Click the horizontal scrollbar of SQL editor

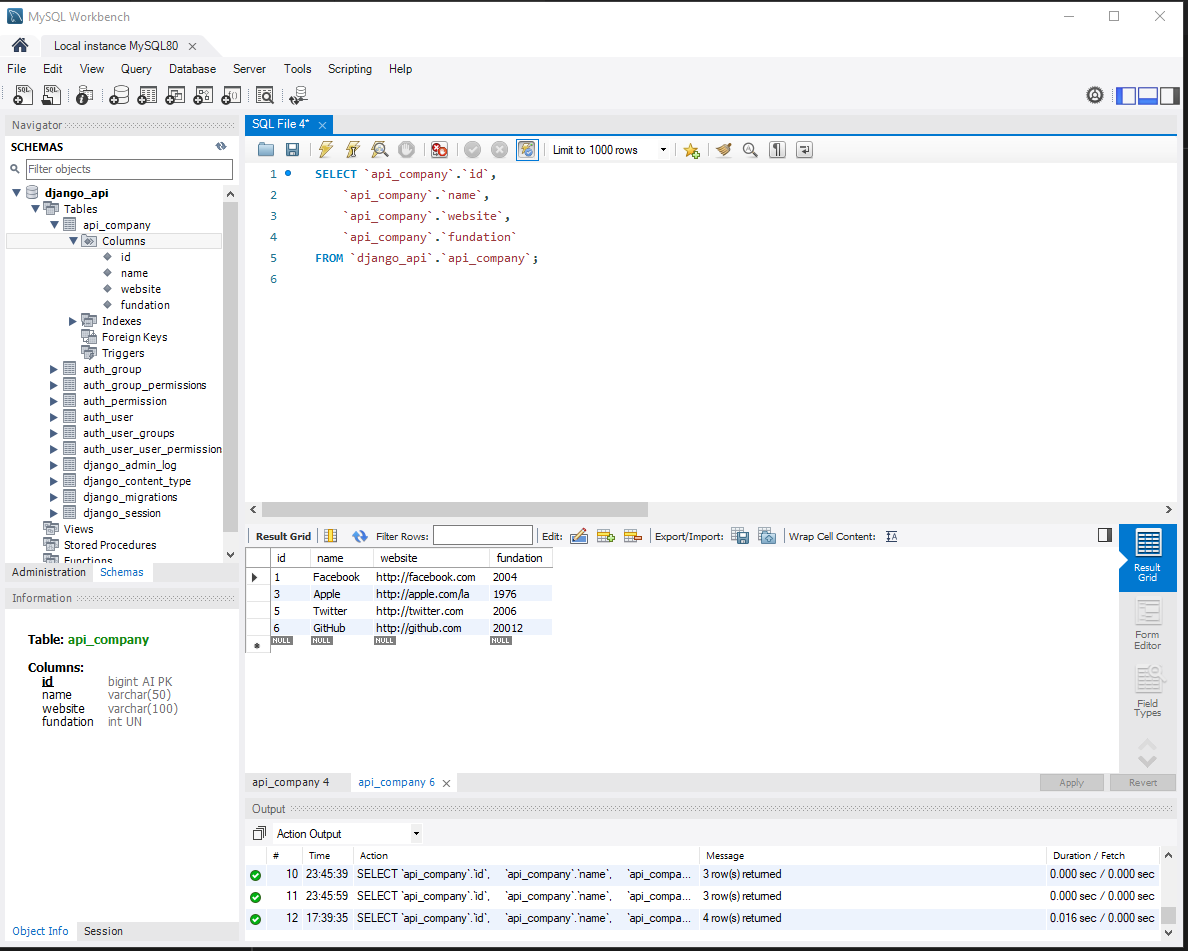pos(455,509)
